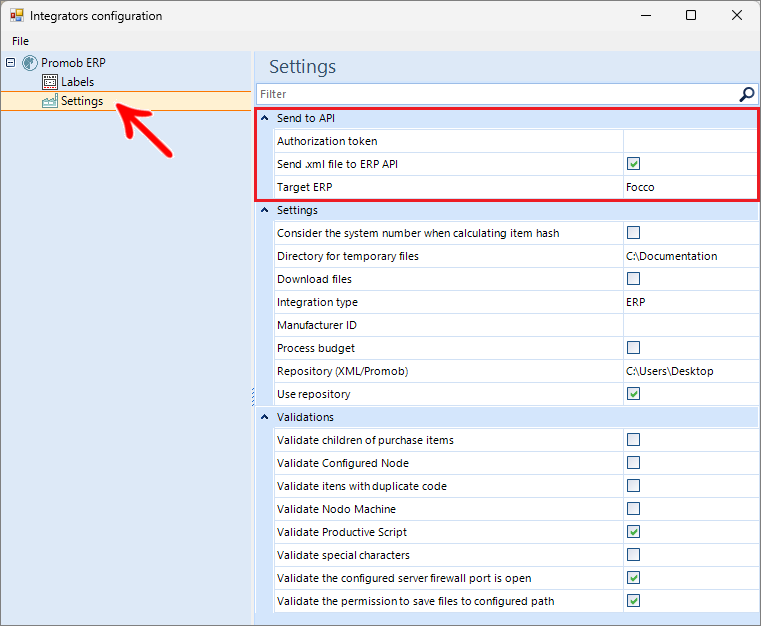This screenshot has width=761, height=626.
Task: Check Validate Configured Node box
Action: pyautogui.click(x=633, y=463)
